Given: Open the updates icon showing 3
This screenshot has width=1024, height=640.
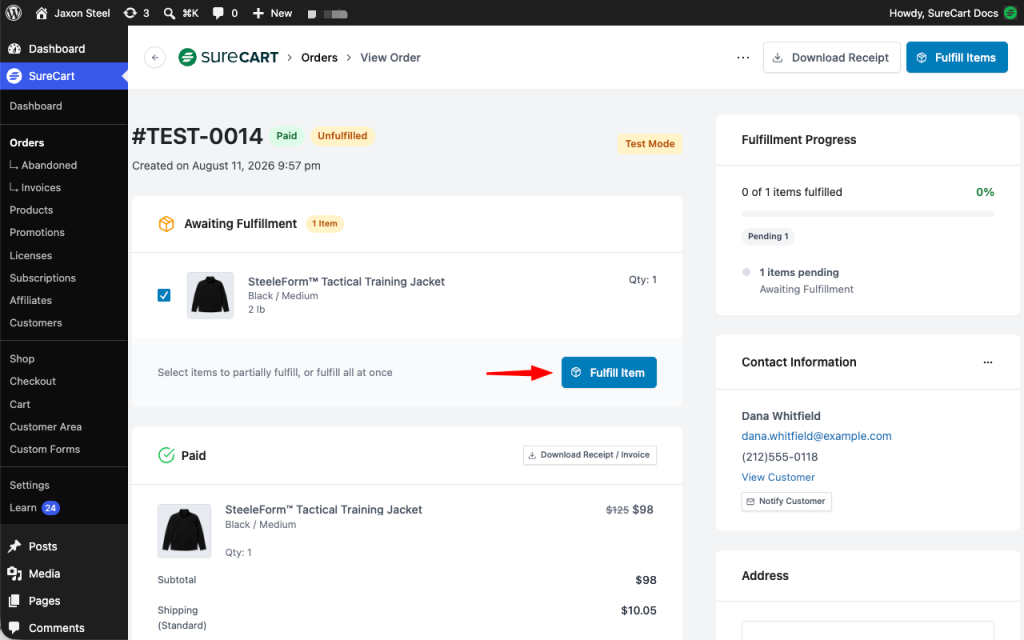Looking at the screenshot, I should 136,13.
